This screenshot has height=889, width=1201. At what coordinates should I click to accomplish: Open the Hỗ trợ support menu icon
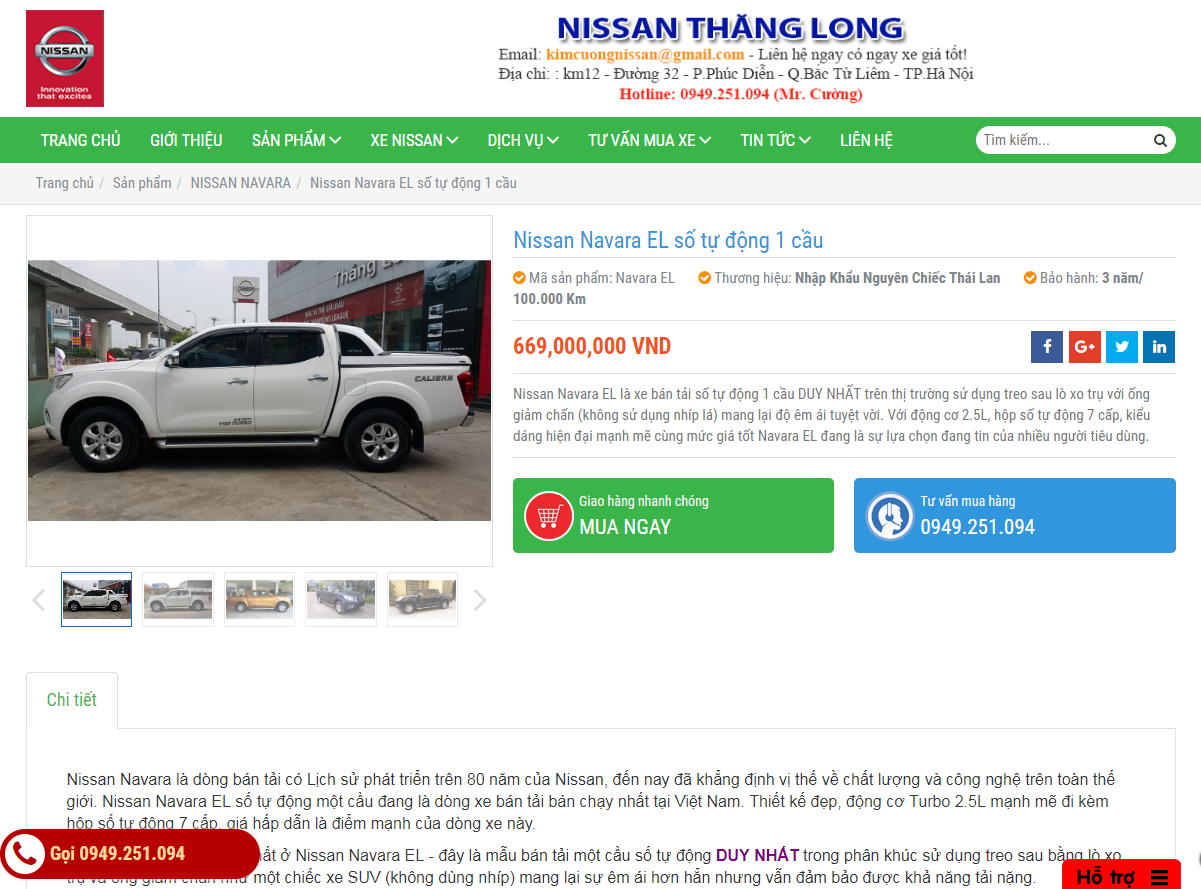[1159, 877]
